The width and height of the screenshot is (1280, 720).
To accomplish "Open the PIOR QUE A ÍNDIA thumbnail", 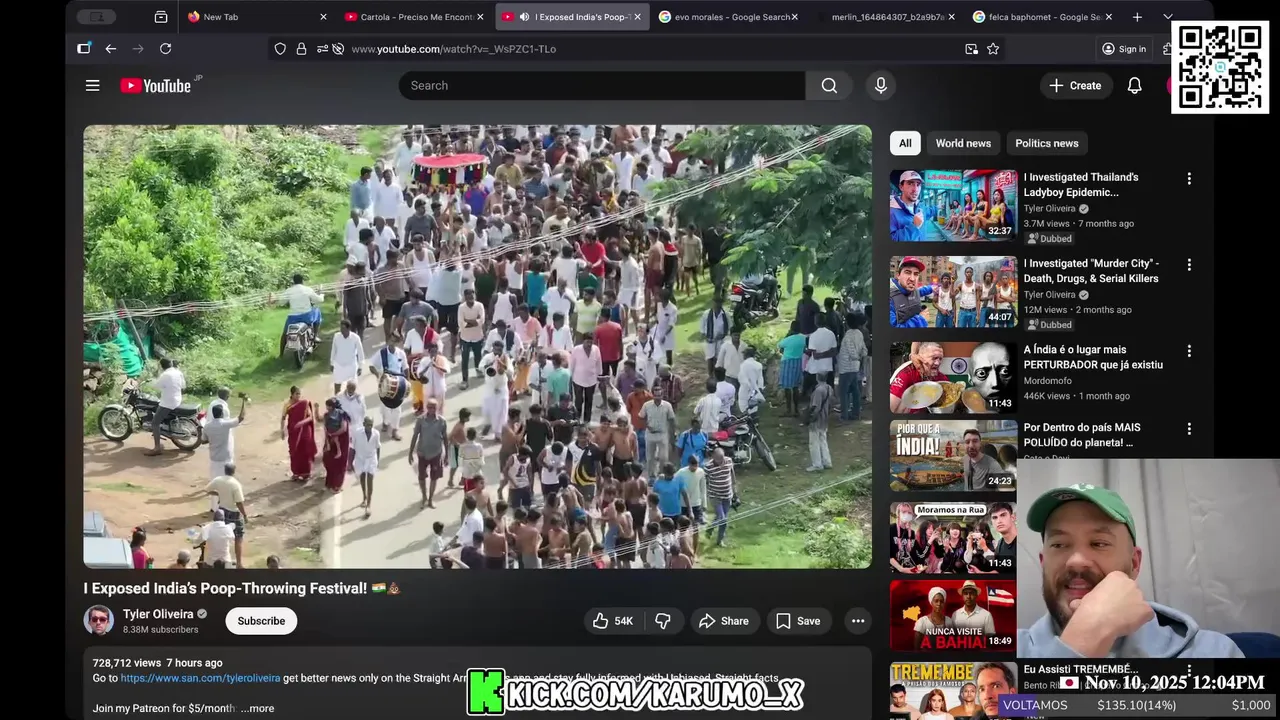I will click(953, 455).
